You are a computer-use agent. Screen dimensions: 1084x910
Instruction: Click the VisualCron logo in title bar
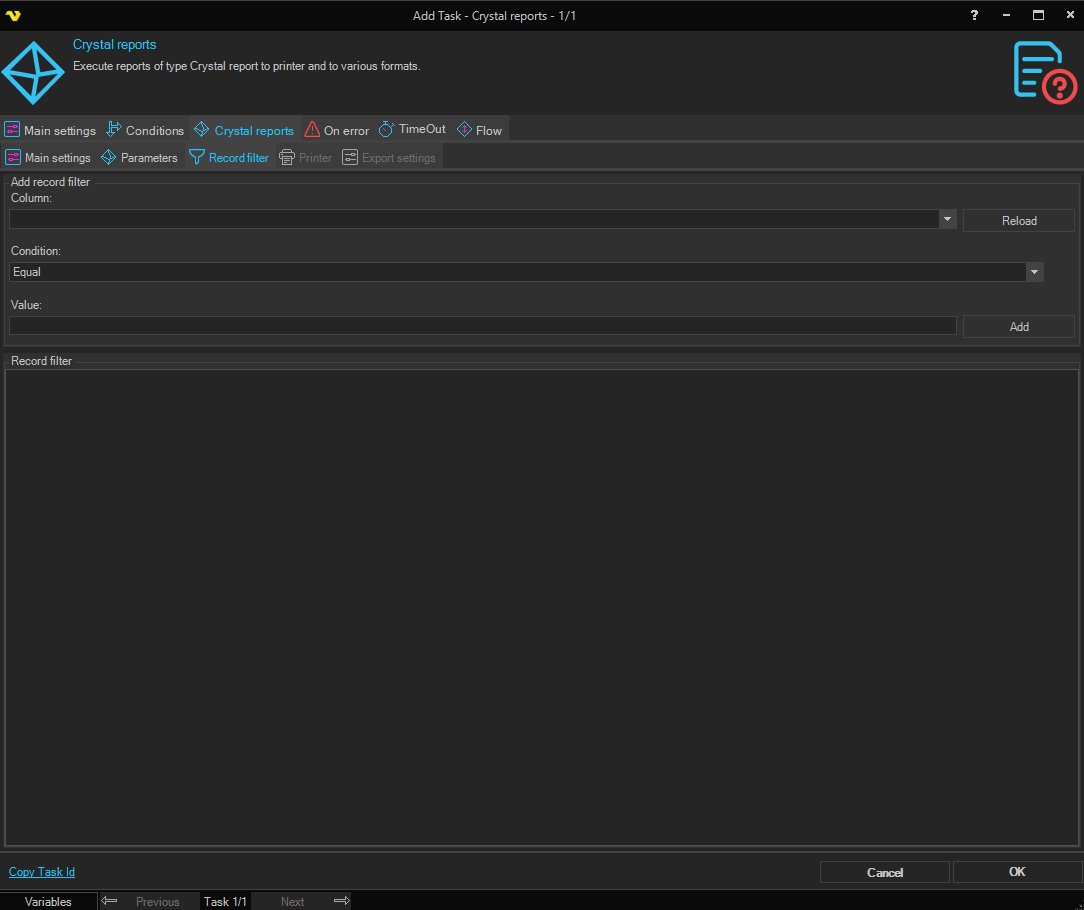click(13, 15)
